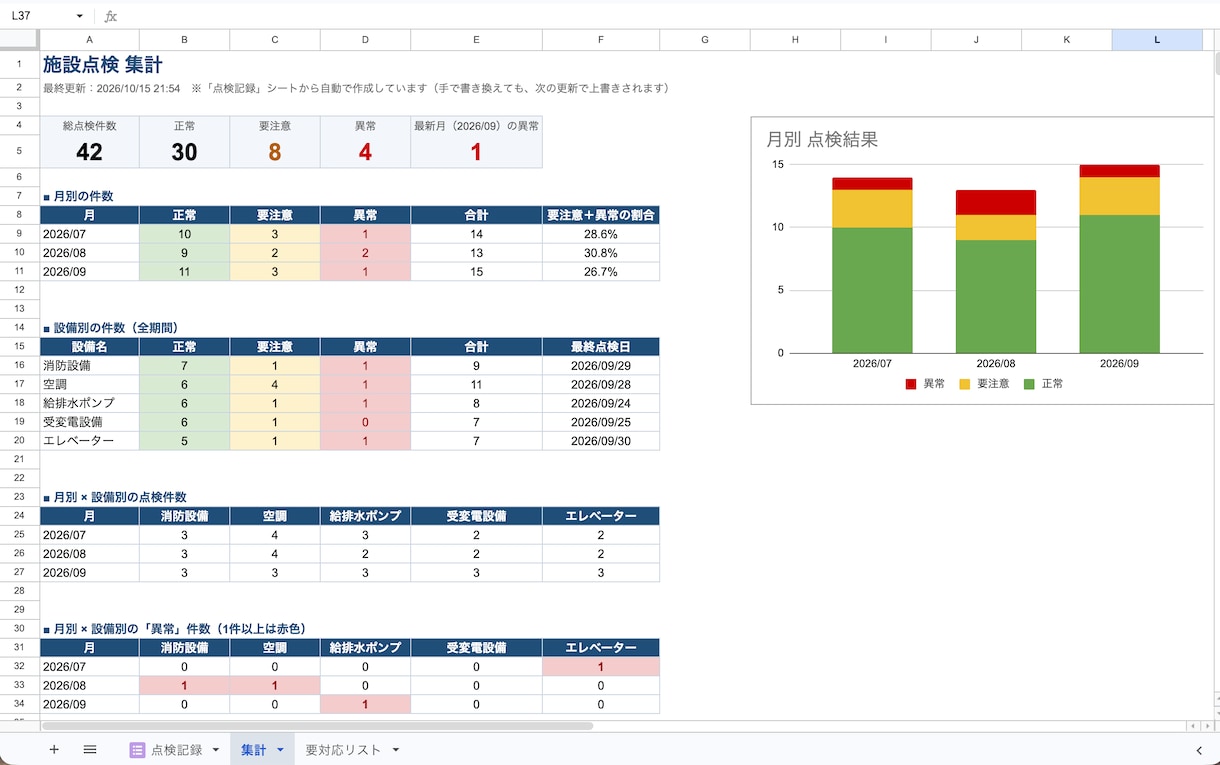Image resolution: width=1220 pixels, height=765 pixels.
Task: Click the red 異常 legend swatch
Action: [x=911, y=384]
